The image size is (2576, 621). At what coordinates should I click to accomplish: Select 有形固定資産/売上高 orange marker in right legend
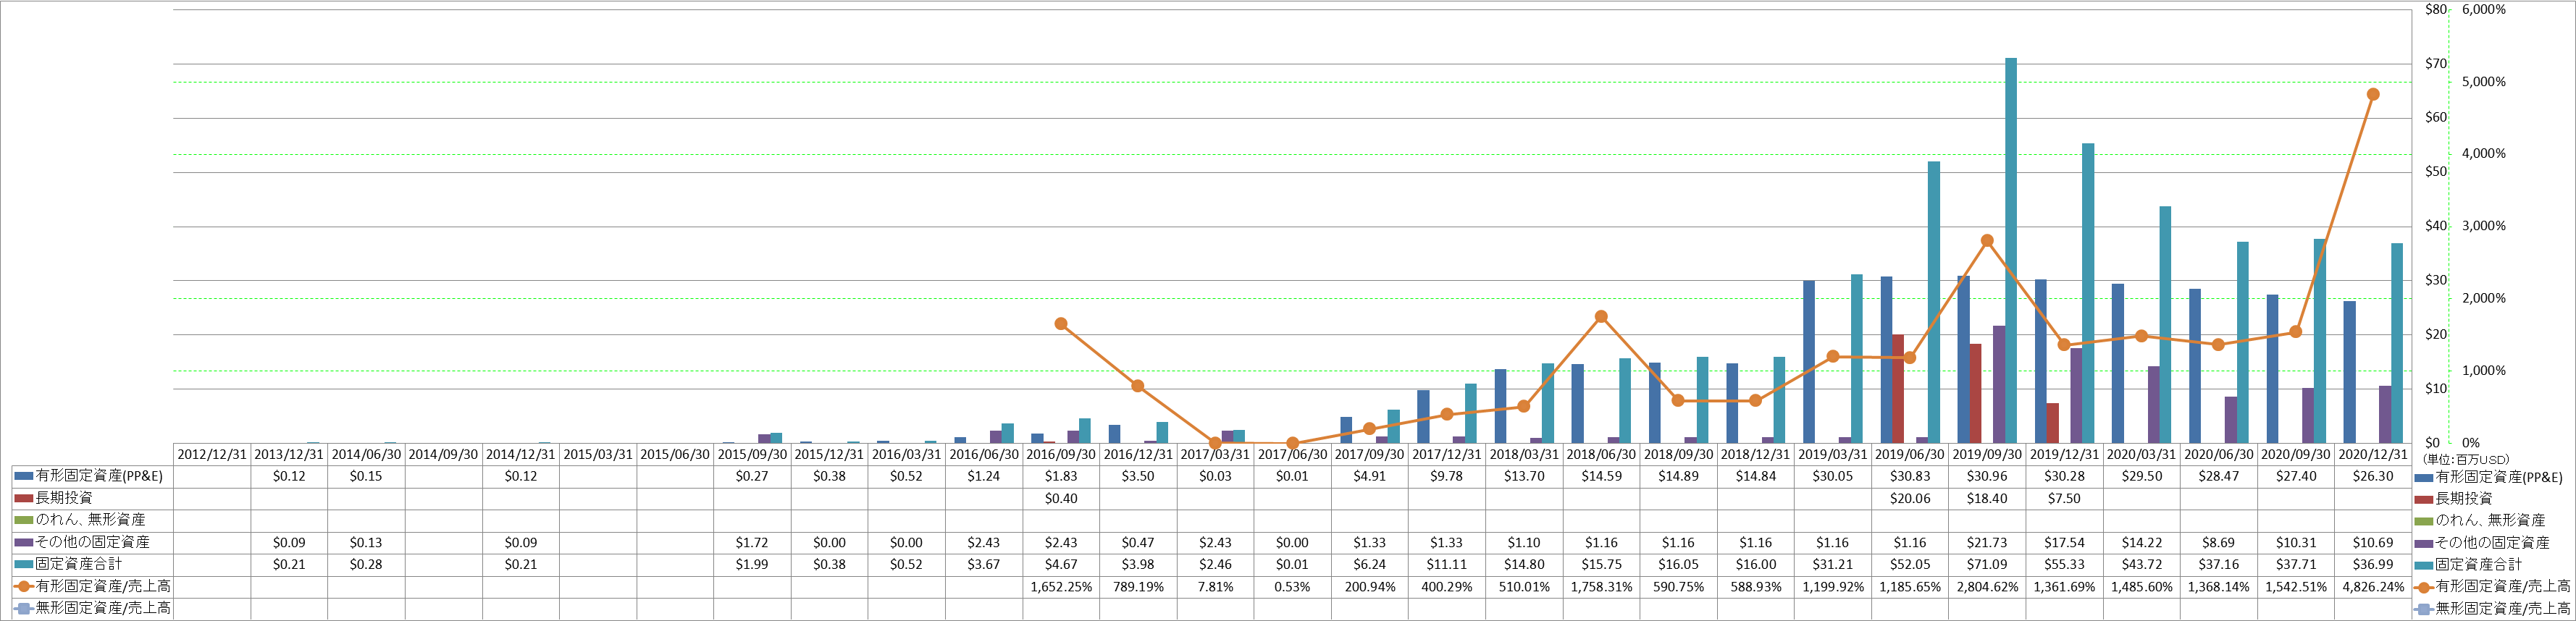click(2423, 587)
